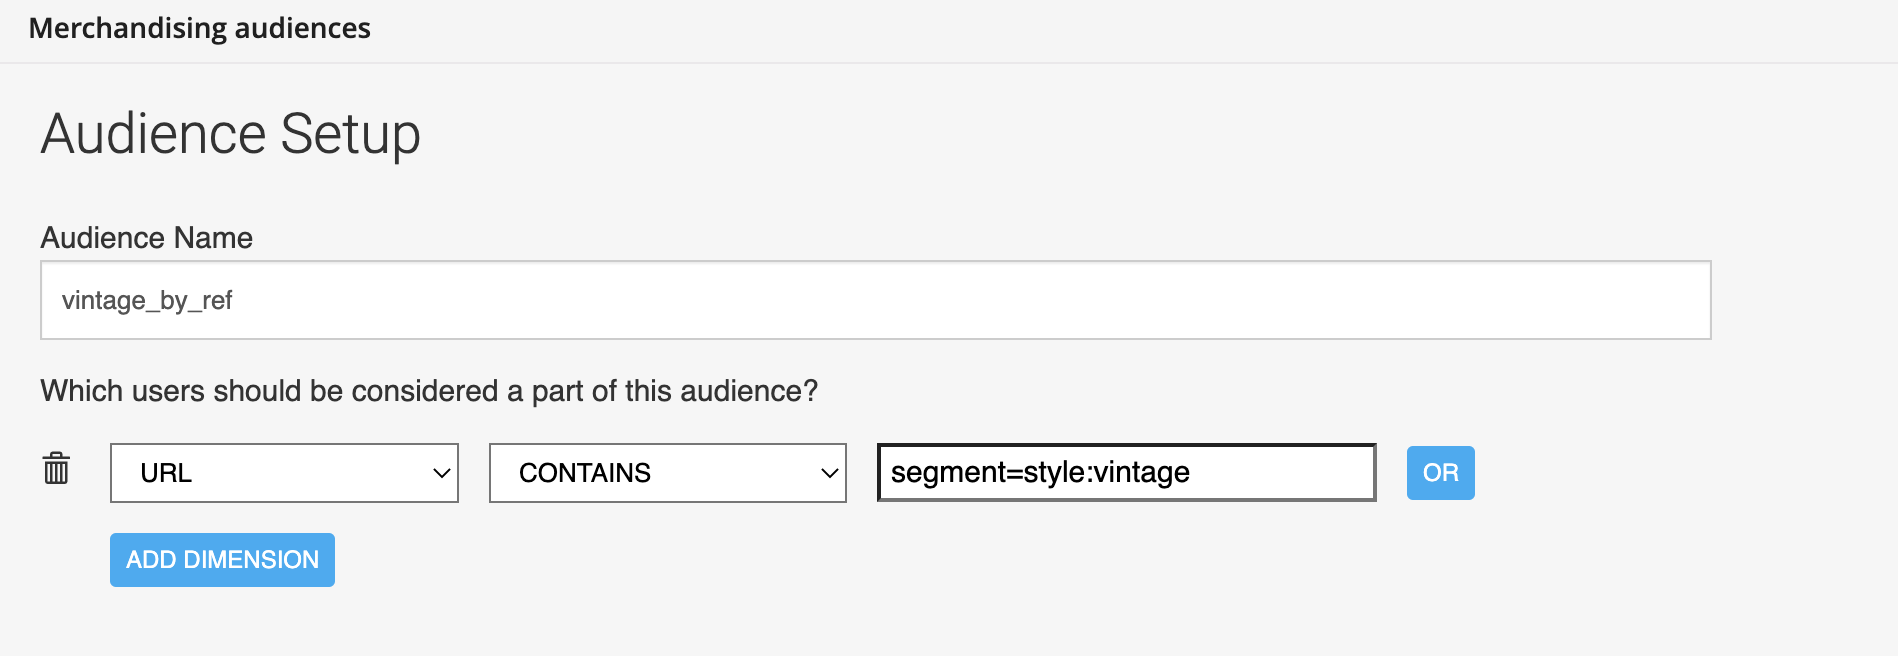Click the CONTAINS text in operator selector
This screenshot has height=656, width=1898.
(585, 473)
